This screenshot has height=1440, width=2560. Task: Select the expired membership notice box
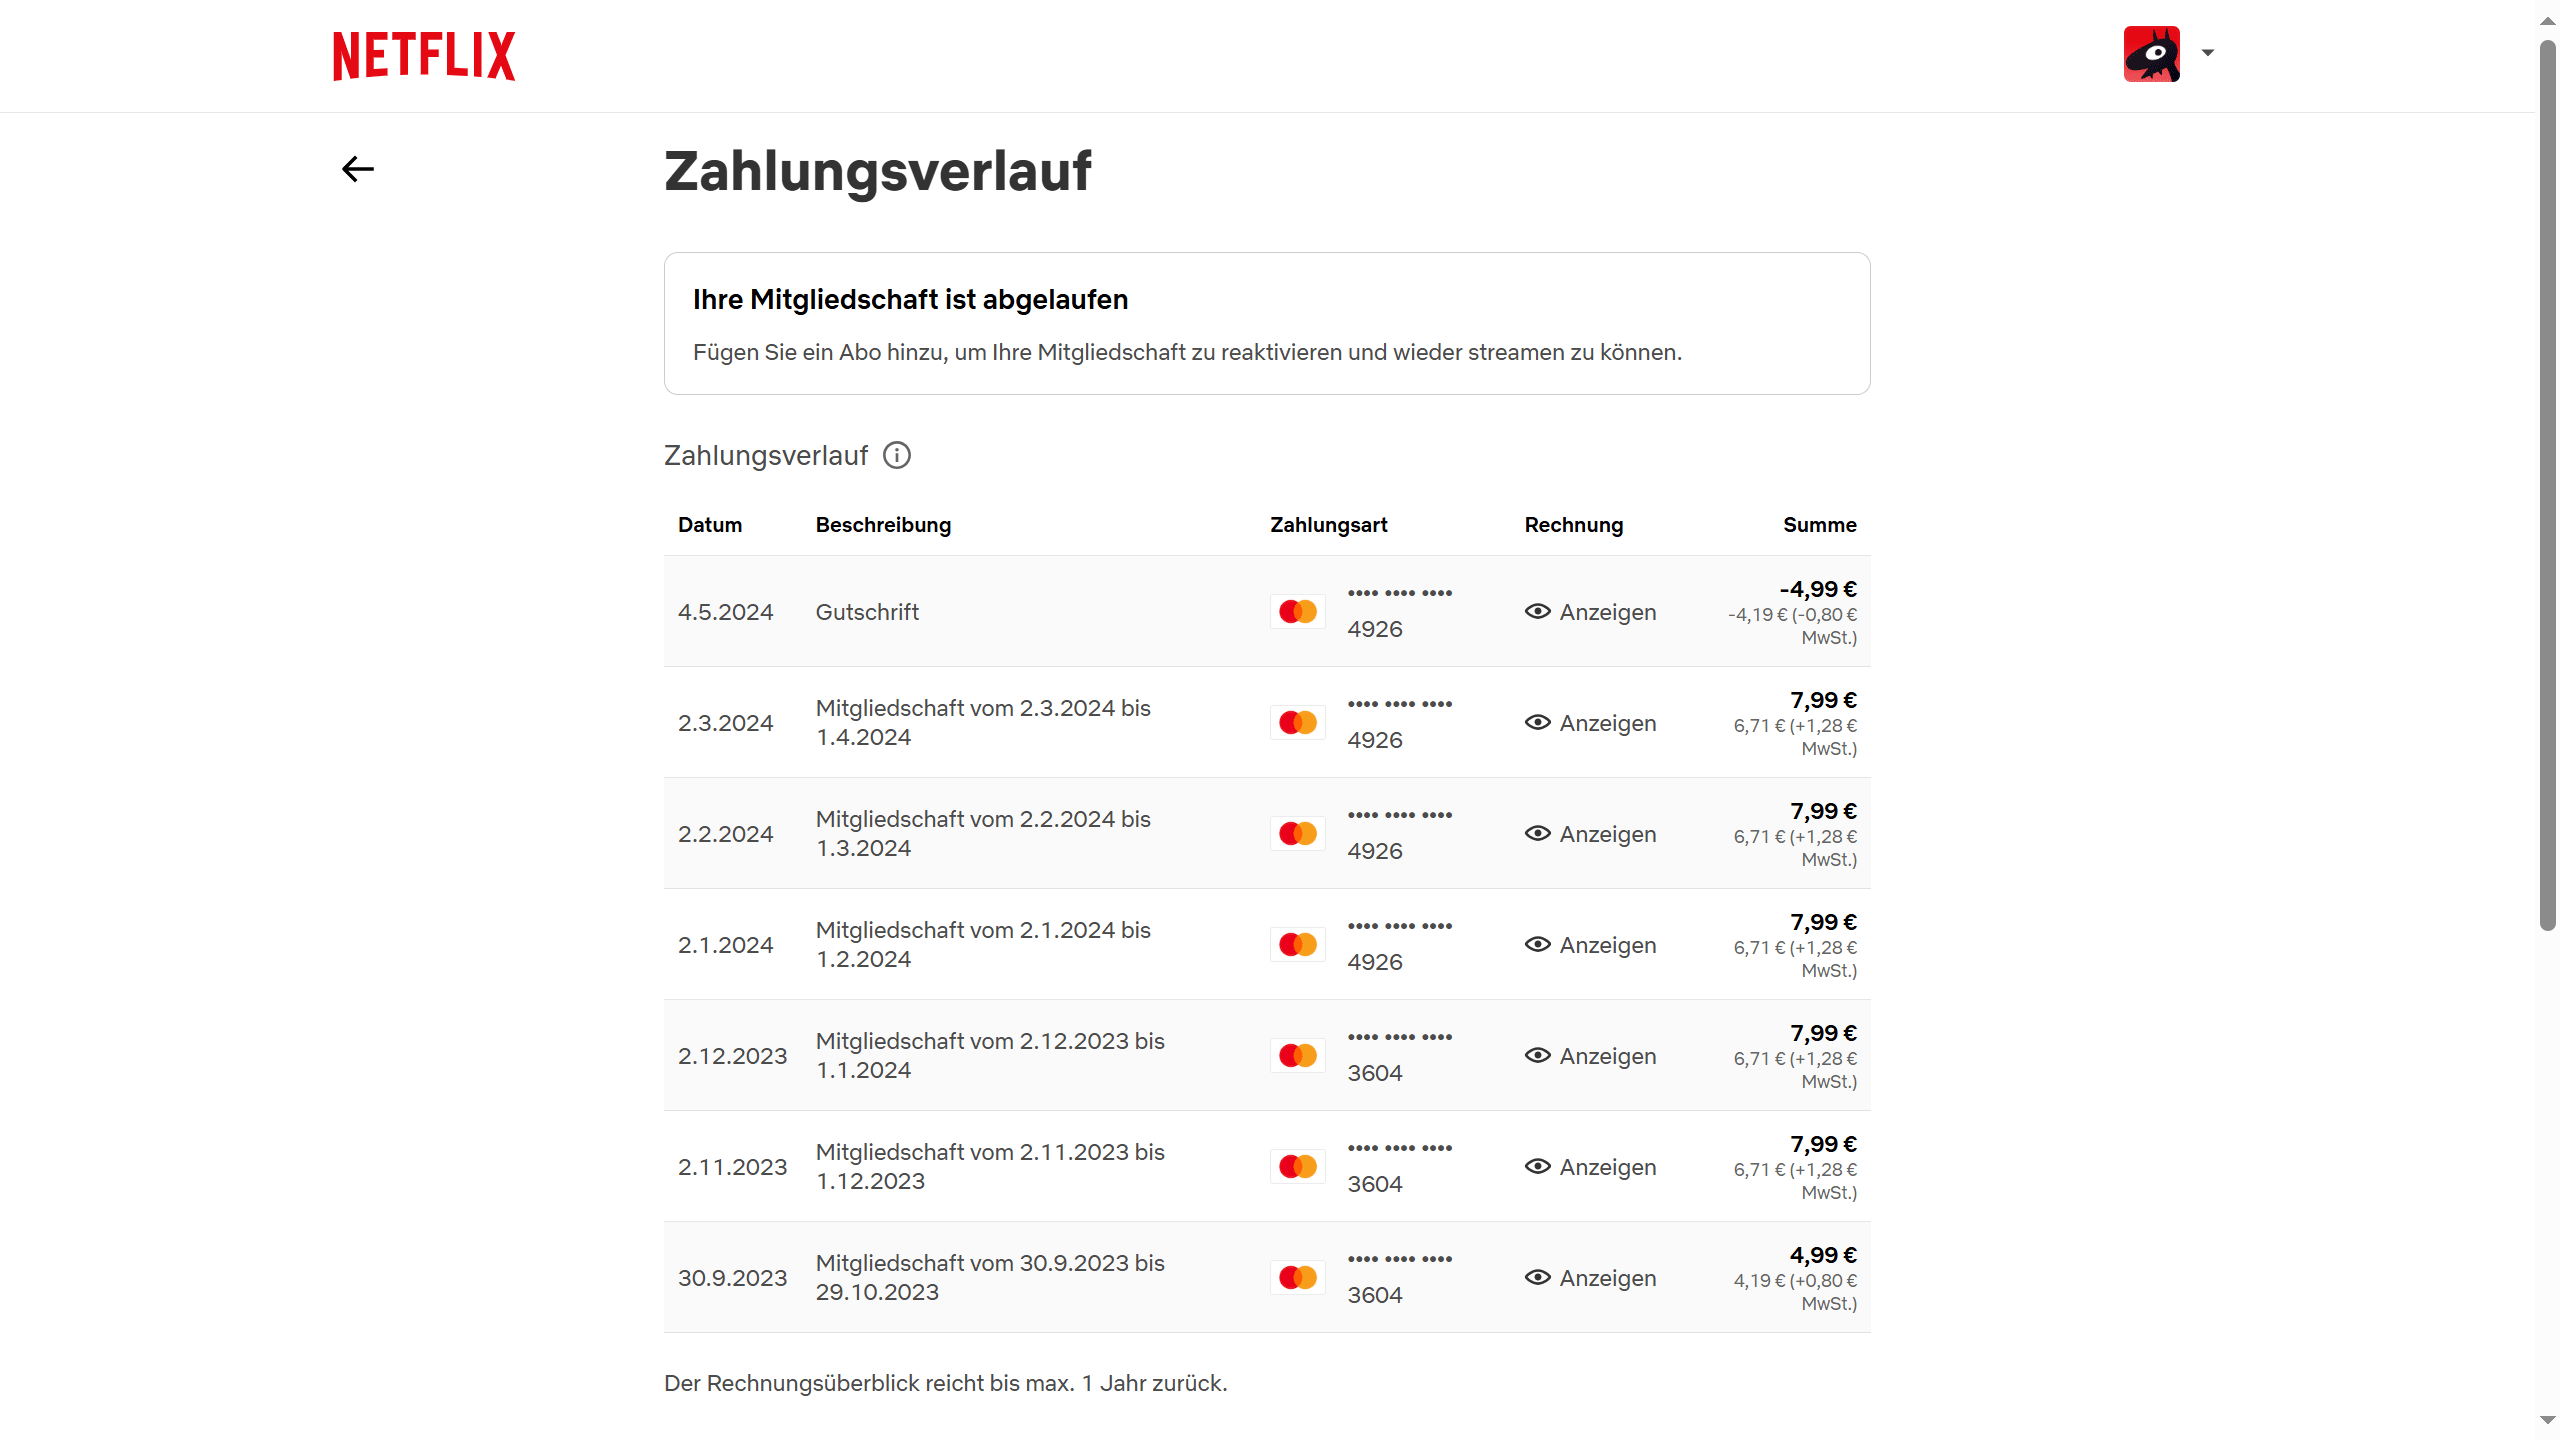[1267, 323]
